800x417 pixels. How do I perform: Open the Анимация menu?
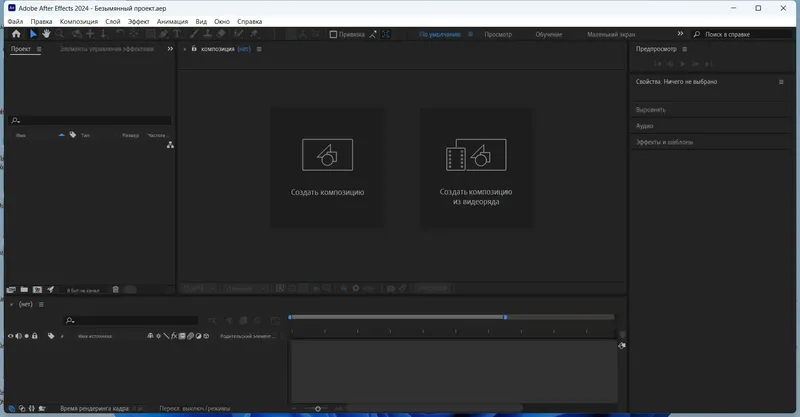[x=172, y=21]
